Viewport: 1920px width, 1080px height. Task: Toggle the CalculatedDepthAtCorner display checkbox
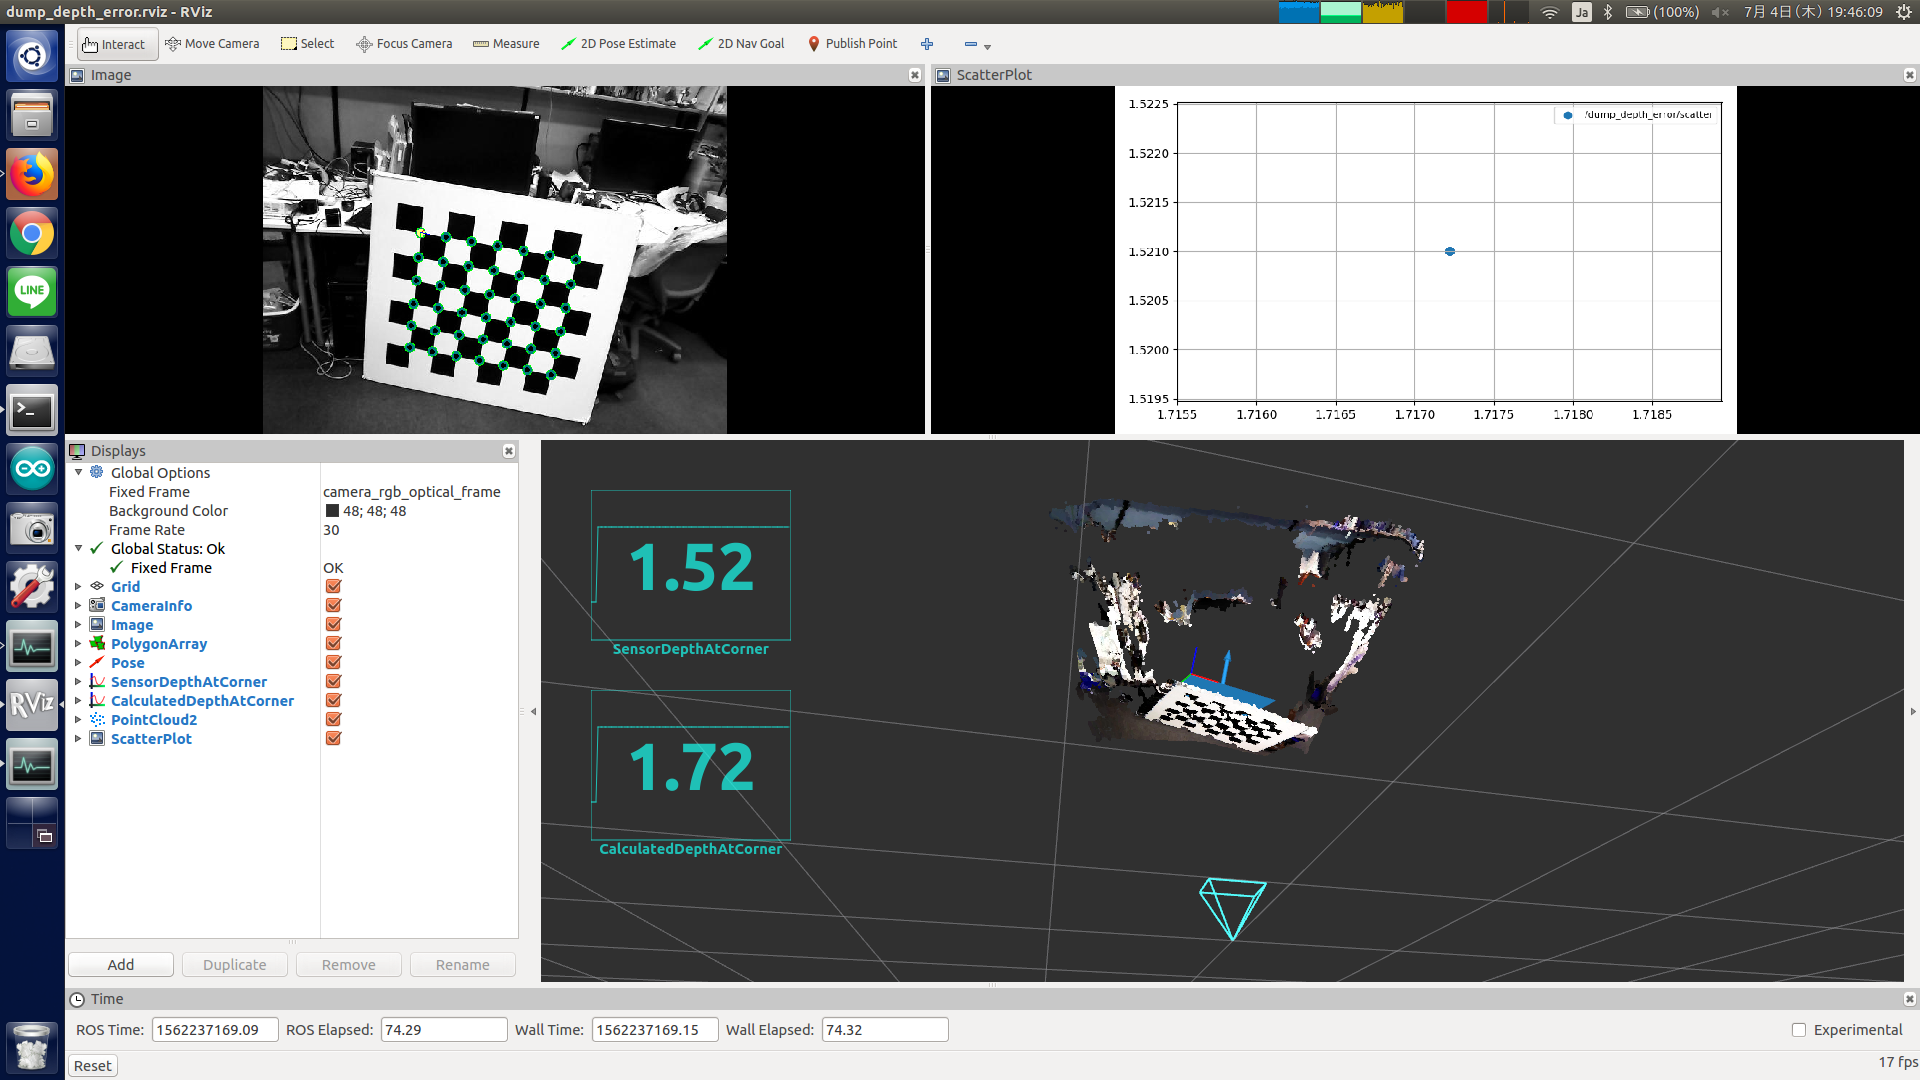point(333,701)
